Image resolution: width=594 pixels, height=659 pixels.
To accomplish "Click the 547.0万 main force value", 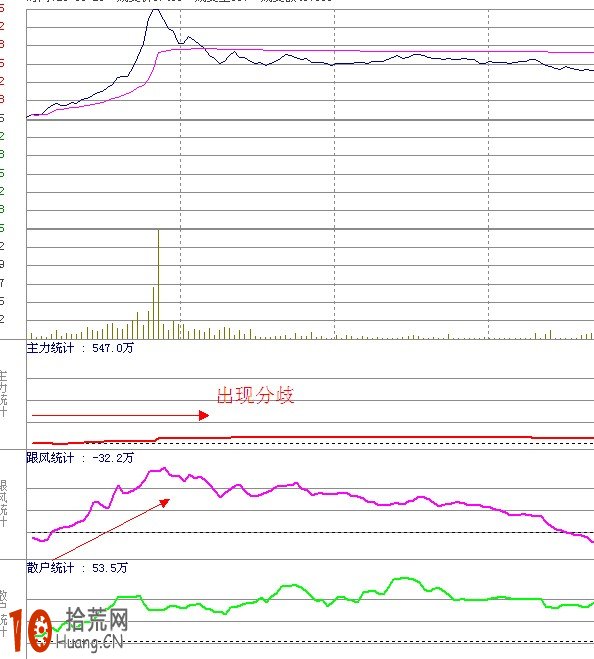I will tap(113, 348).
